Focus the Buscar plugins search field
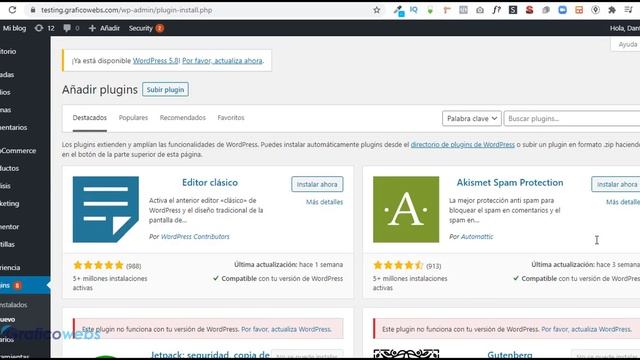The width and height of the screenshot is (640, 360). click(572, 118)
